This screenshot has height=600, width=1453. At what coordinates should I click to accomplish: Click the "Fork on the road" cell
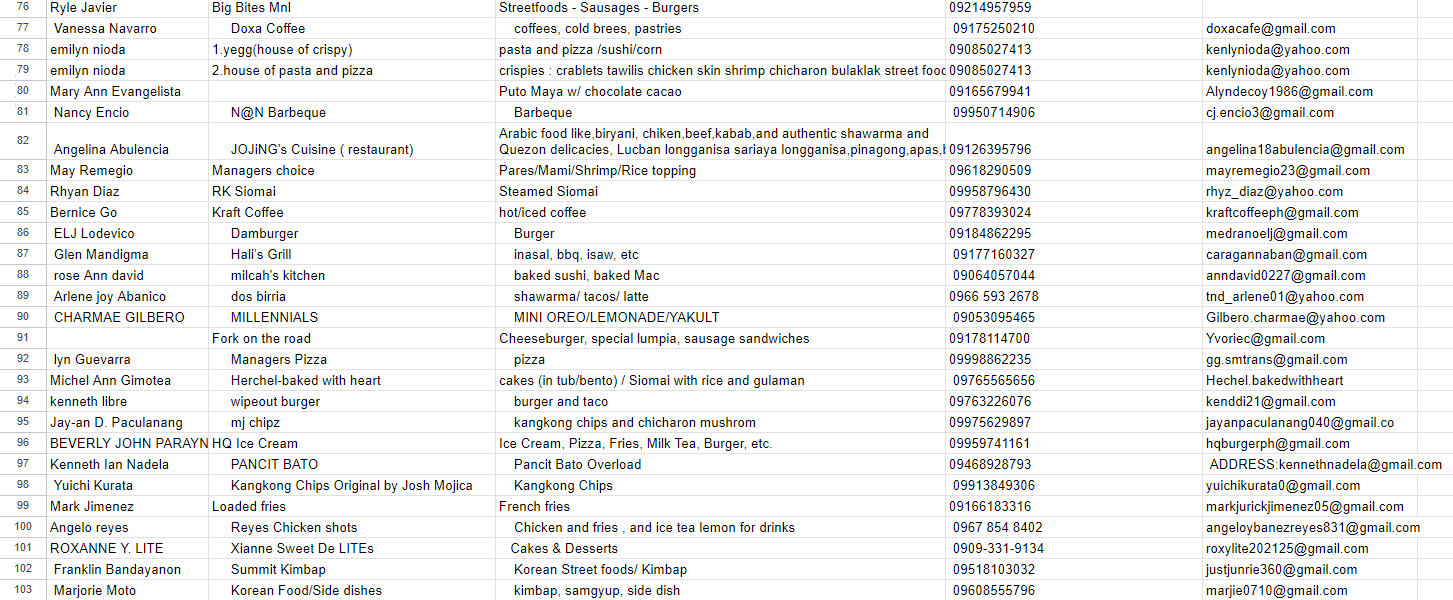pyautogui.click(x=261, y=338)
